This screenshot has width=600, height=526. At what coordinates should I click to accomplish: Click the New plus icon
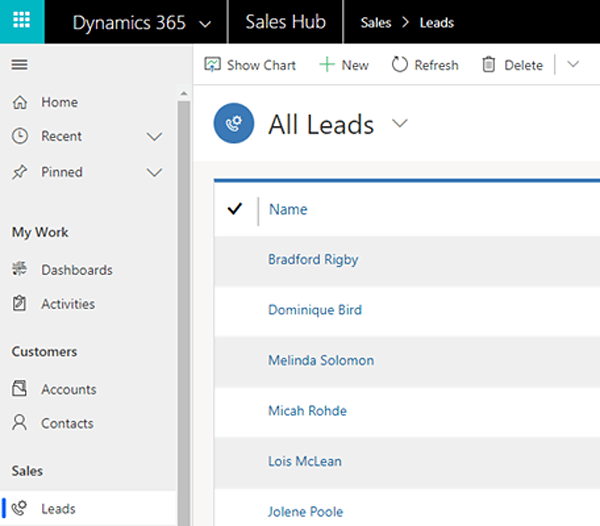click(327, 65)
